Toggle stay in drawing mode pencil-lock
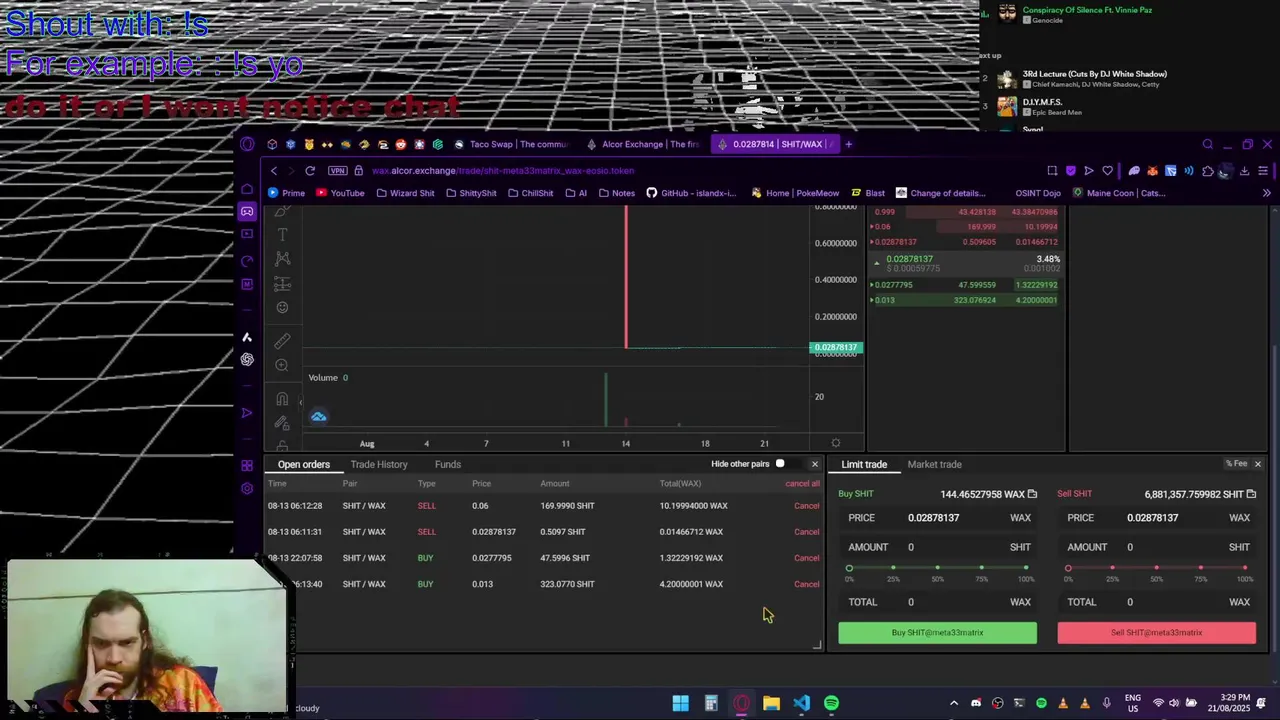1280x720 pixels. coord(282,423)
